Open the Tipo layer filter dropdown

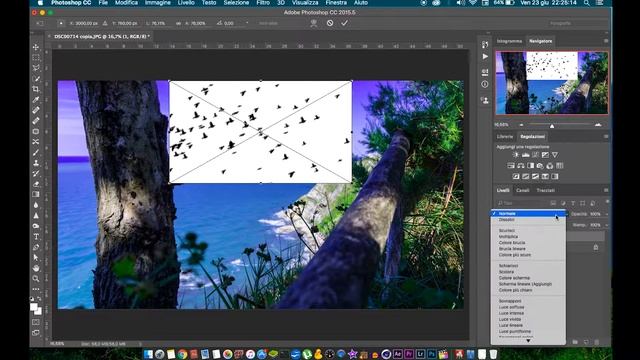pyautogui.click(x=522, y=203)
